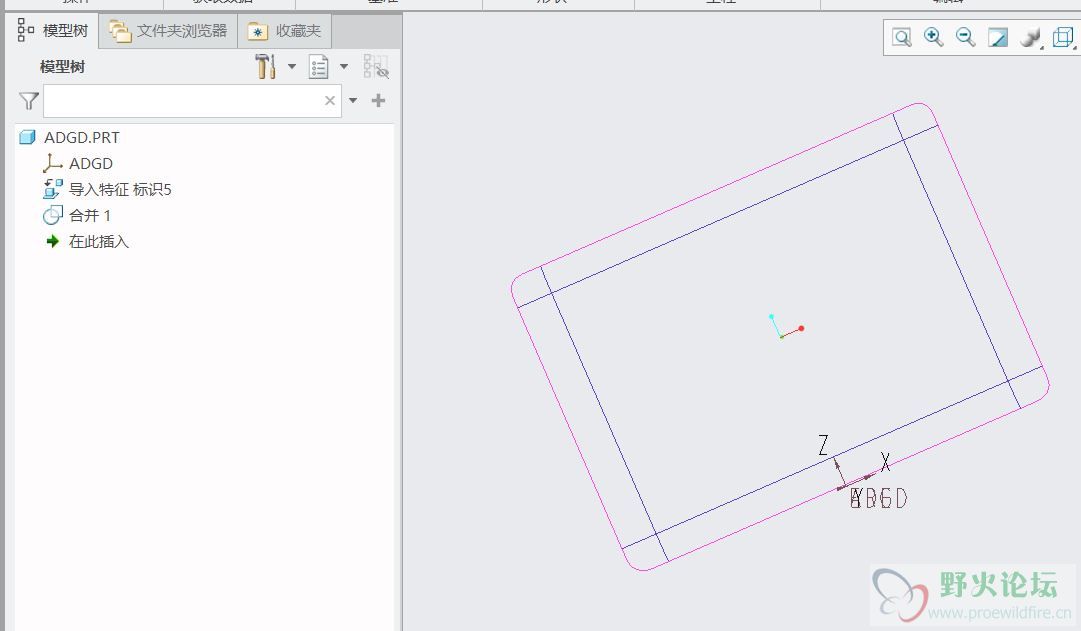Viewport: 1081px width, 631px height.
Task: Clear the search field with X
Action: point(330,101)
